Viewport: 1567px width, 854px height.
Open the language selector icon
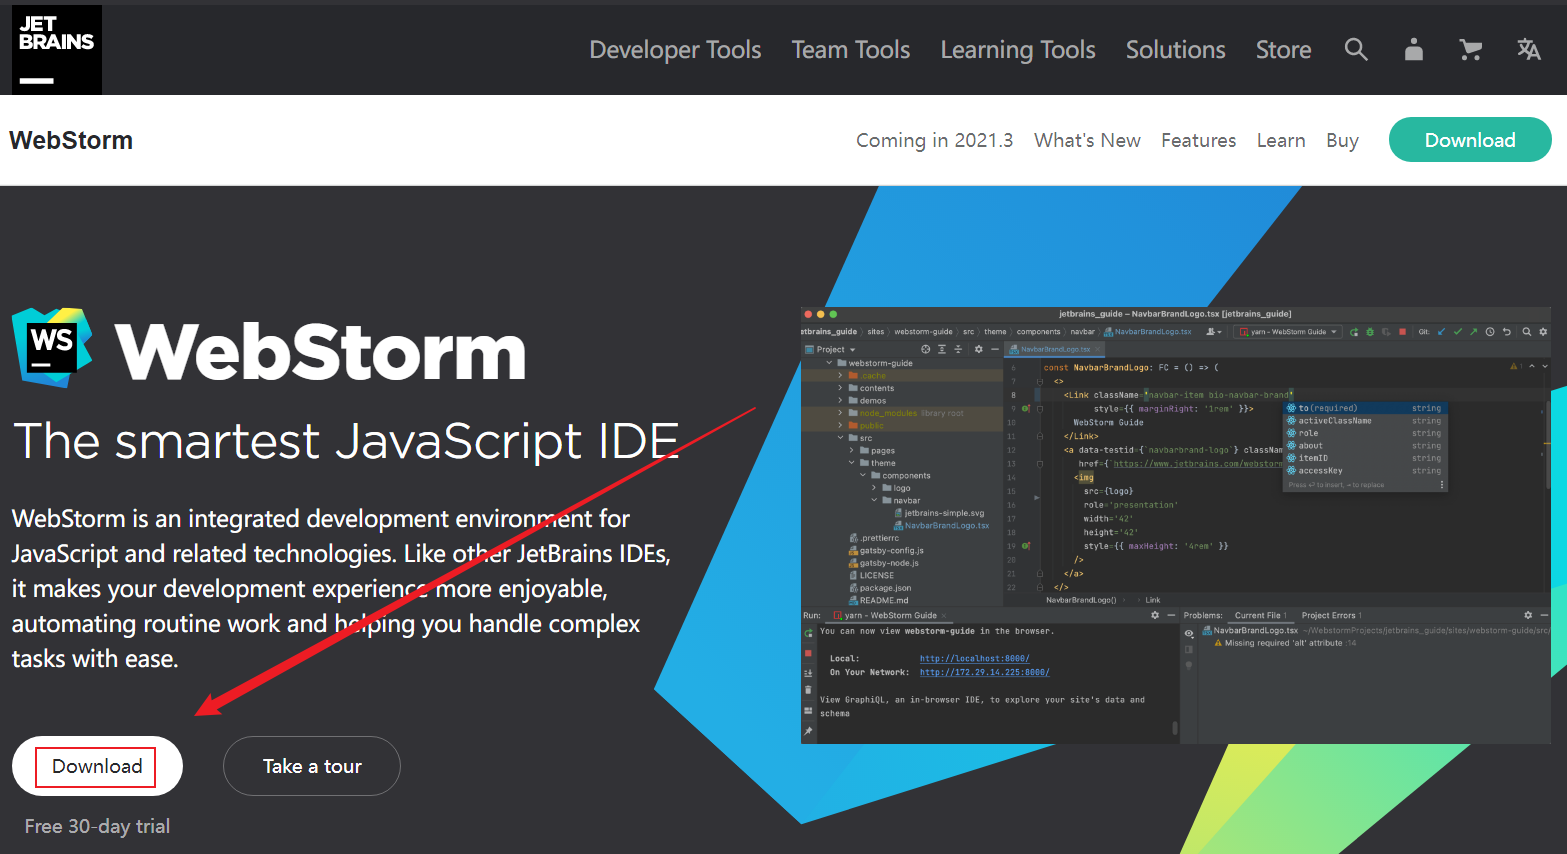(1529, 49)
